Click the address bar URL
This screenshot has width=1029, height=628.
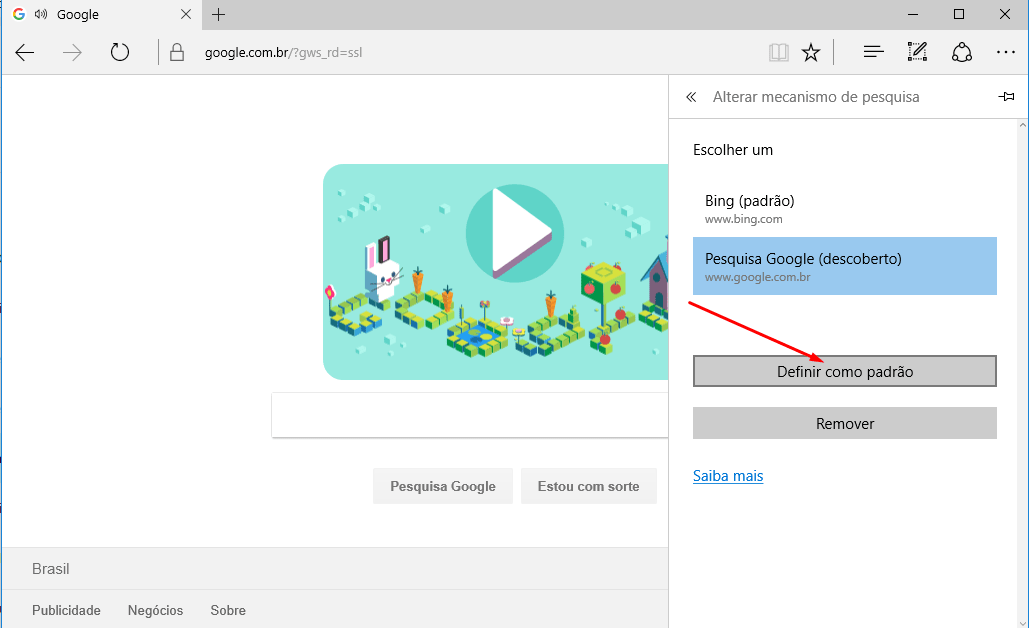pos(283,52)
